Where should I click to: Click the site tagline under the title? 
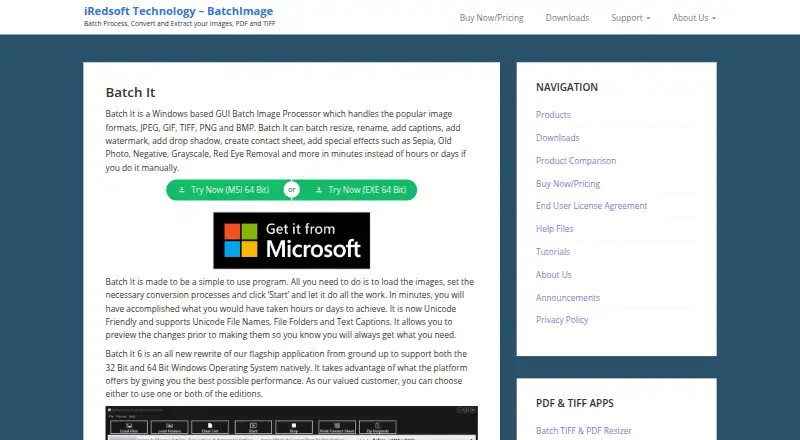(x=180, y=24)
